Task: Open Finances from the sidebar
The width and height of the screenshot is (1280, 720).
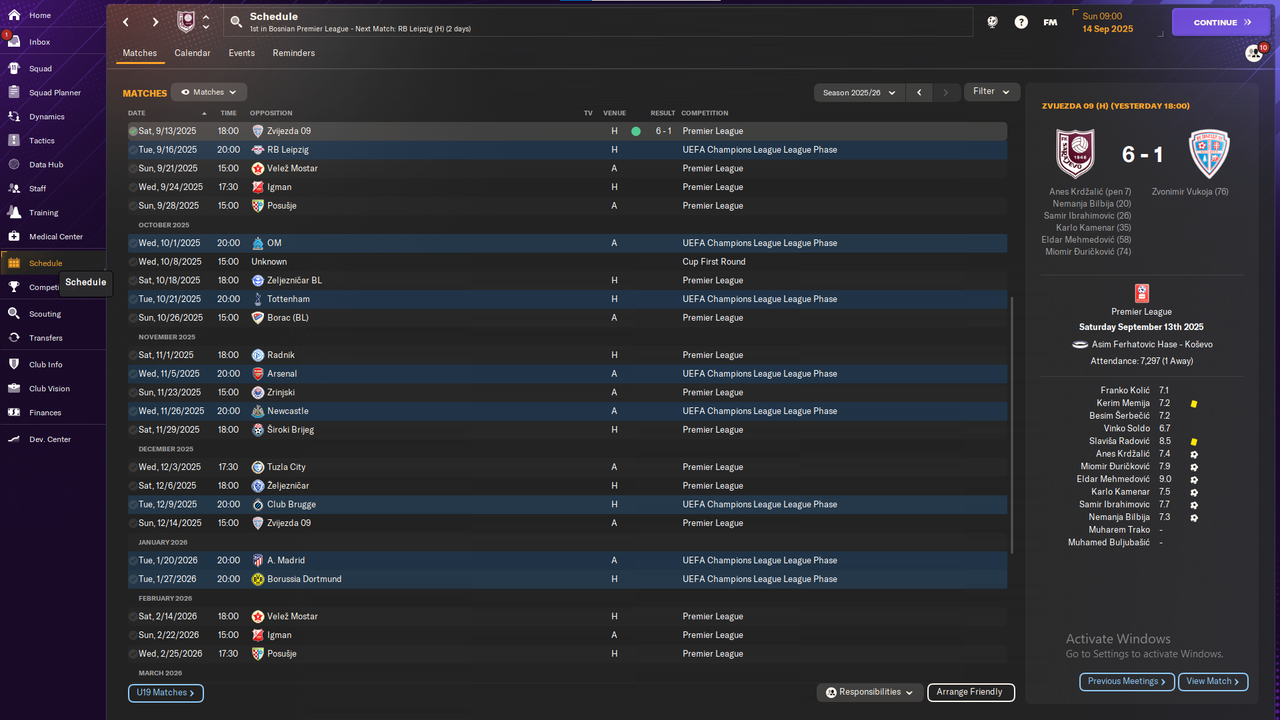Action: pyautogui.click(x=45, y=413)
